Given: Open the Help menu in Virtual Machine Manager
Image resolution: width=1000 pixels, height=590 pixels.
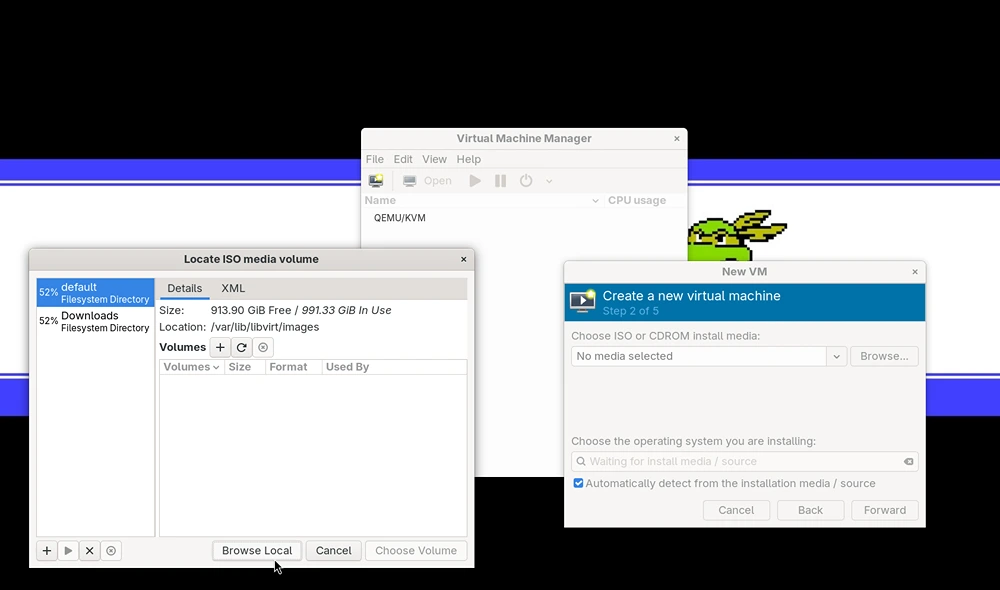Looking at the screenshot, I should click(x=468, y=159).
